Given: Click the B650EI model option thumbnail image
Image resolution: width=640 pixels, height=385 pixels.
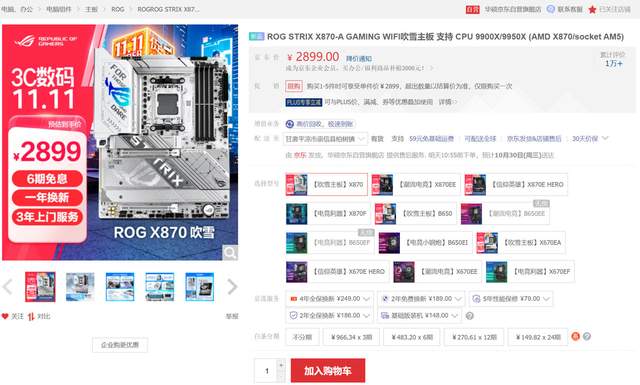Looking at the screenshot, I should 389,243.
